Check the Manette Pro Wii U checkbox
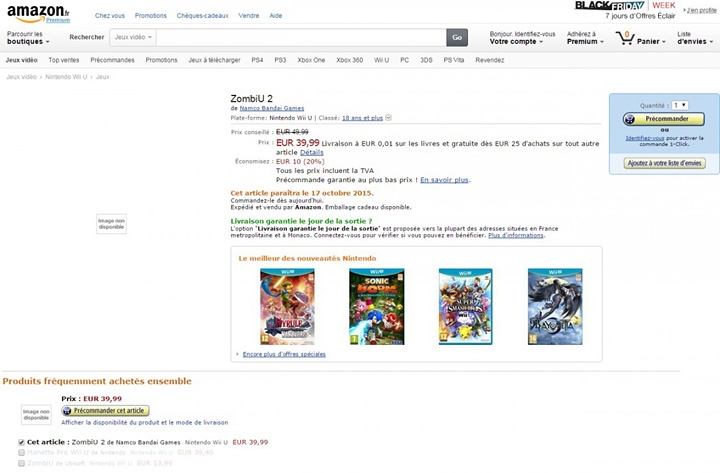The width and height of the screenshot is (720, 473). (22, 453)
